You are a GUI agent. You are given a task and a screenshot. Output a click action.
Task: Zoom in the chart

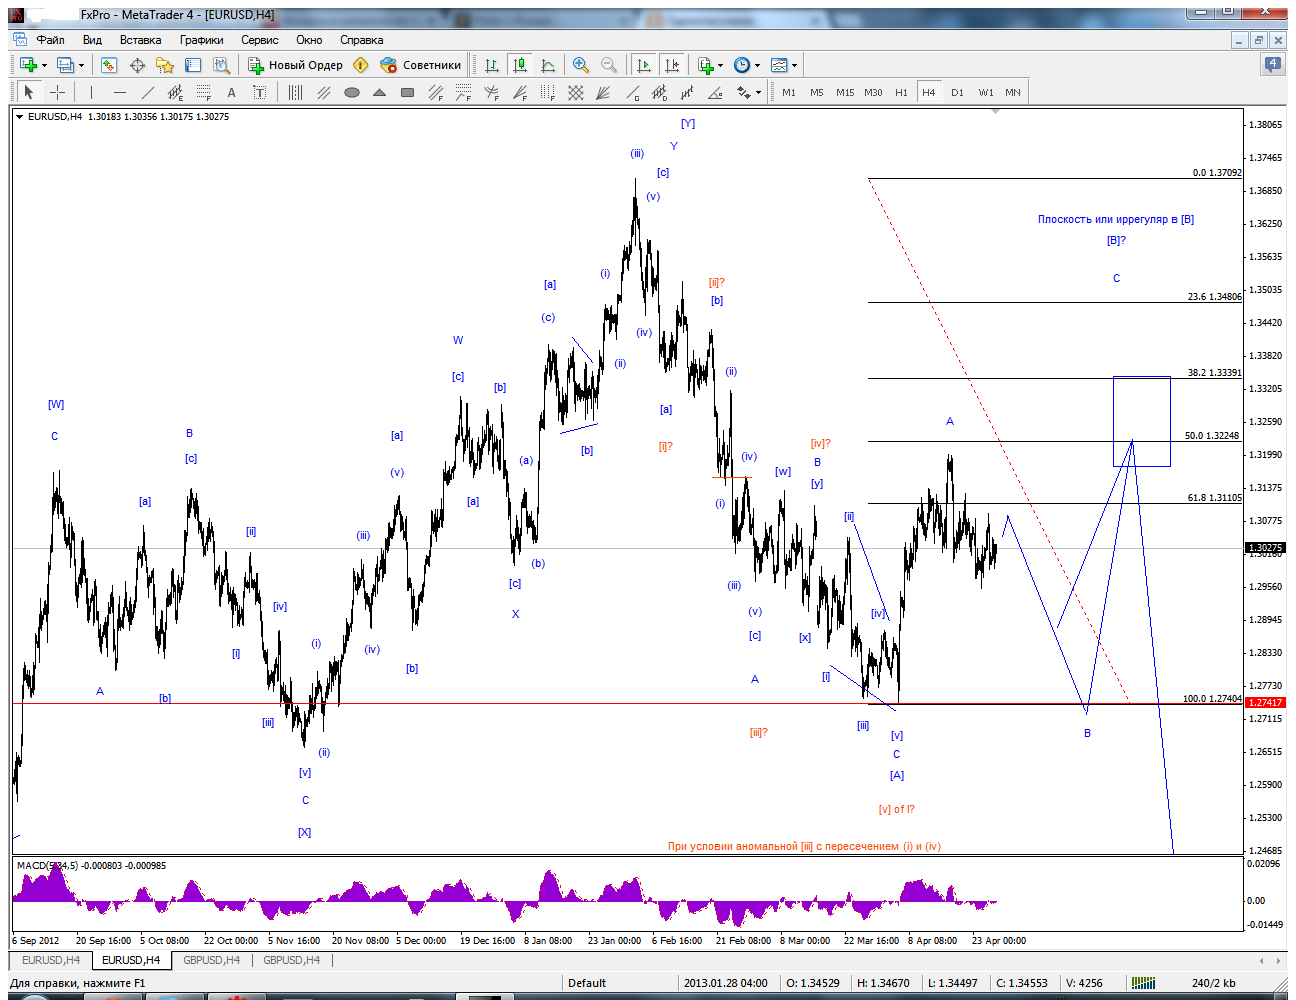(x=580, y=65)
